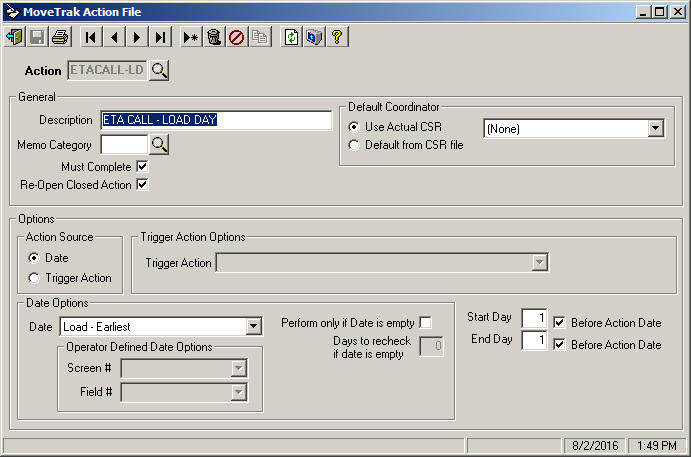Click the green refresh icon
Image resolution: width=691 pixels, height=457 pixels.
tap(291, 37)
